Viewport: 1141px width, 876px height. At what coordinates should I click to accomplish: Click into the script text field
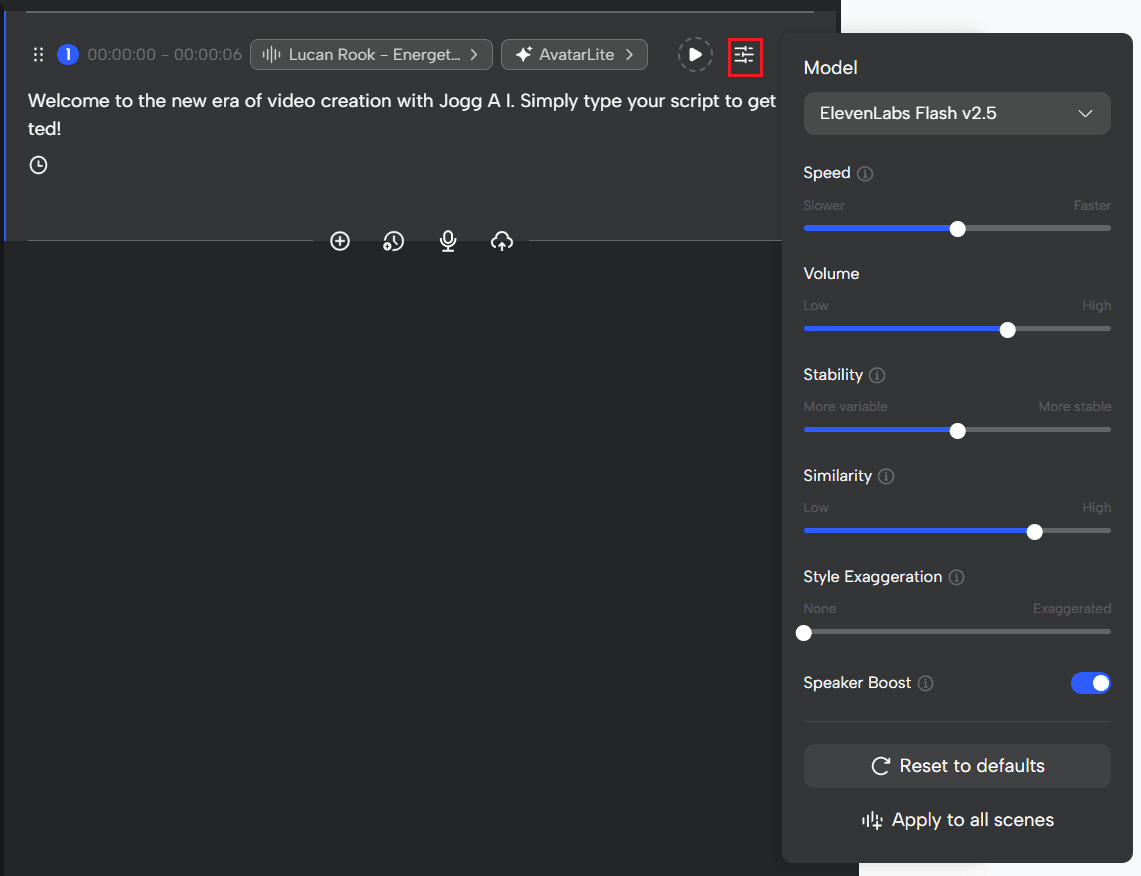[x=400, y=115]
